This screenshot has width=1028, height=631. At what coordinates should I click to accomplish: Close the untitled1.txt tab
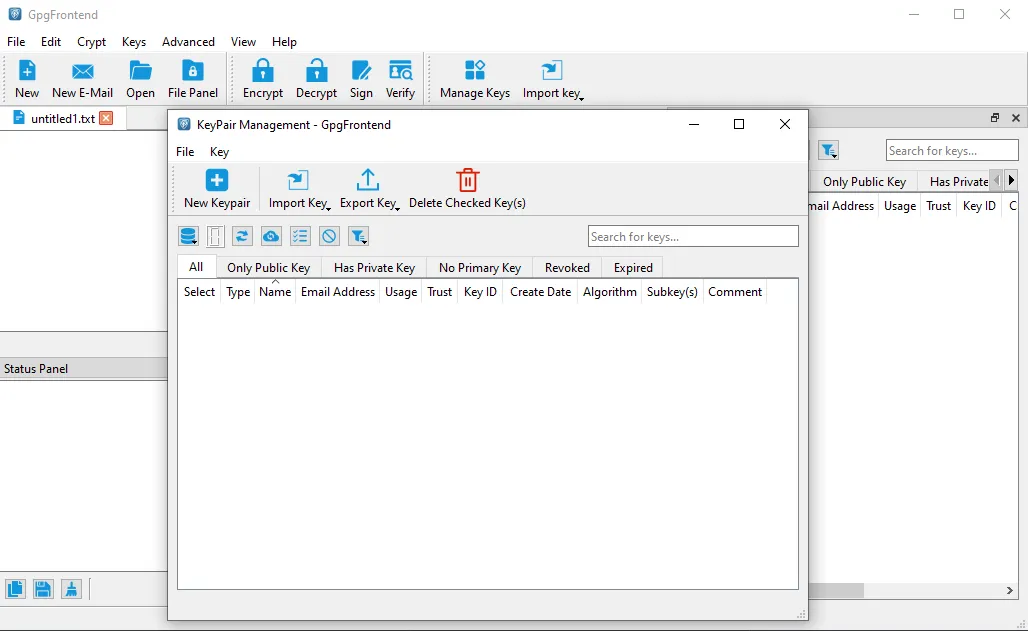pyautogui.click(x=106, y=118)
